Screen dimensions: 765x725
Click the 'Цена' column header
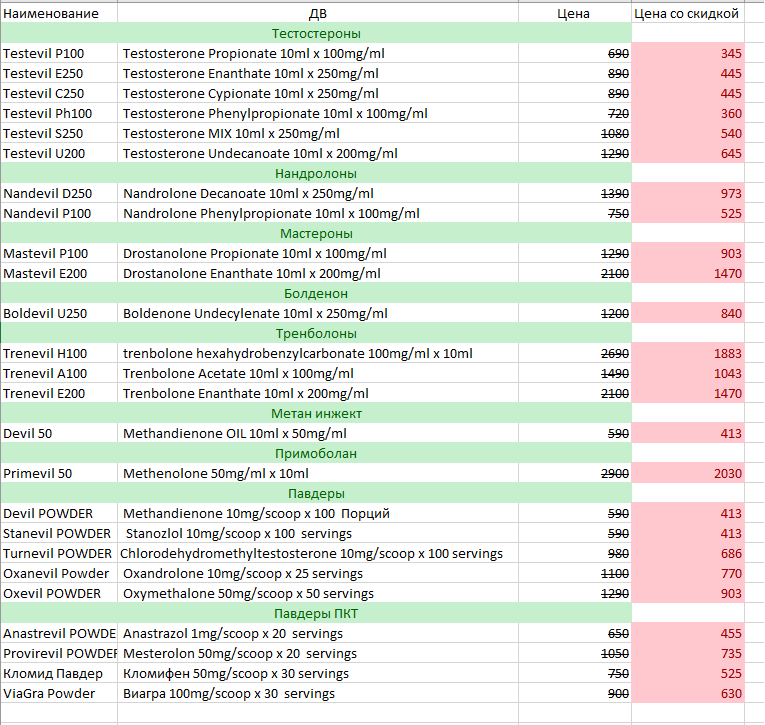pyautogui.click(x=573, y=13)
